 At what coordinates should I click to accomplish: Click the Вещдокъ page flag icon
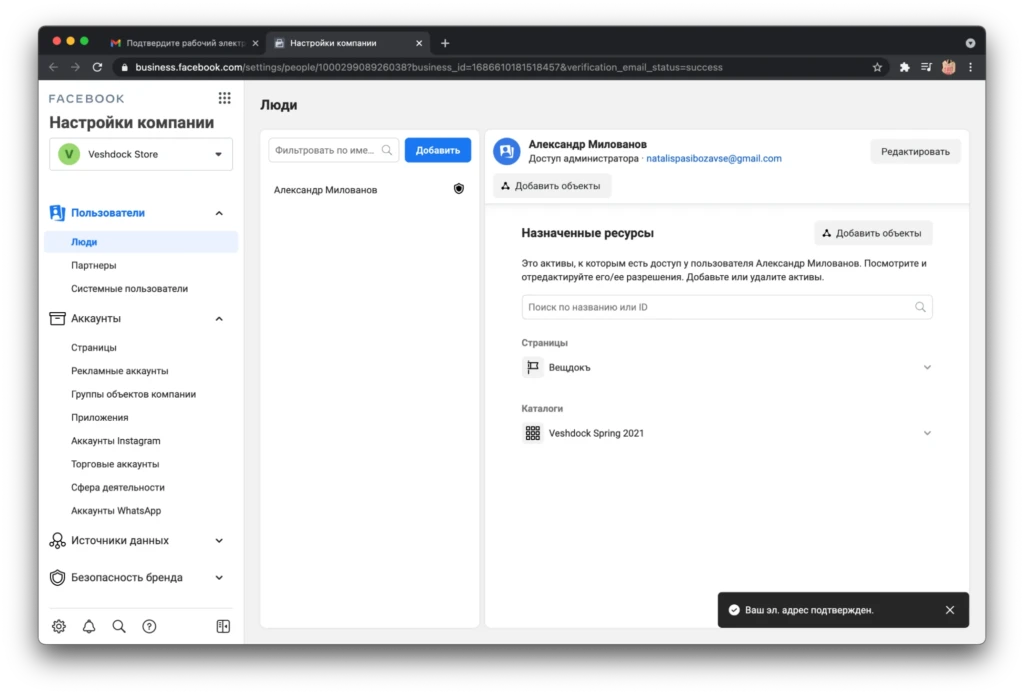[533, 367]
